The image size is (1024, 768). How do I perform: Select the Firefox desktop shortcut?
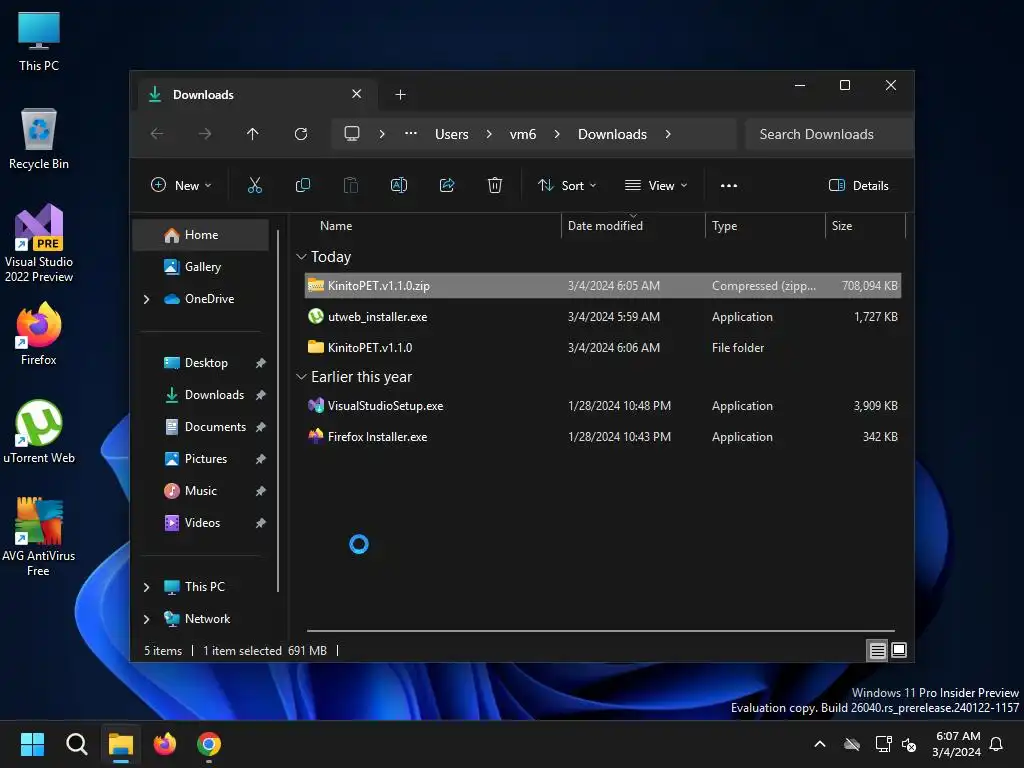[x=39, y=334]
